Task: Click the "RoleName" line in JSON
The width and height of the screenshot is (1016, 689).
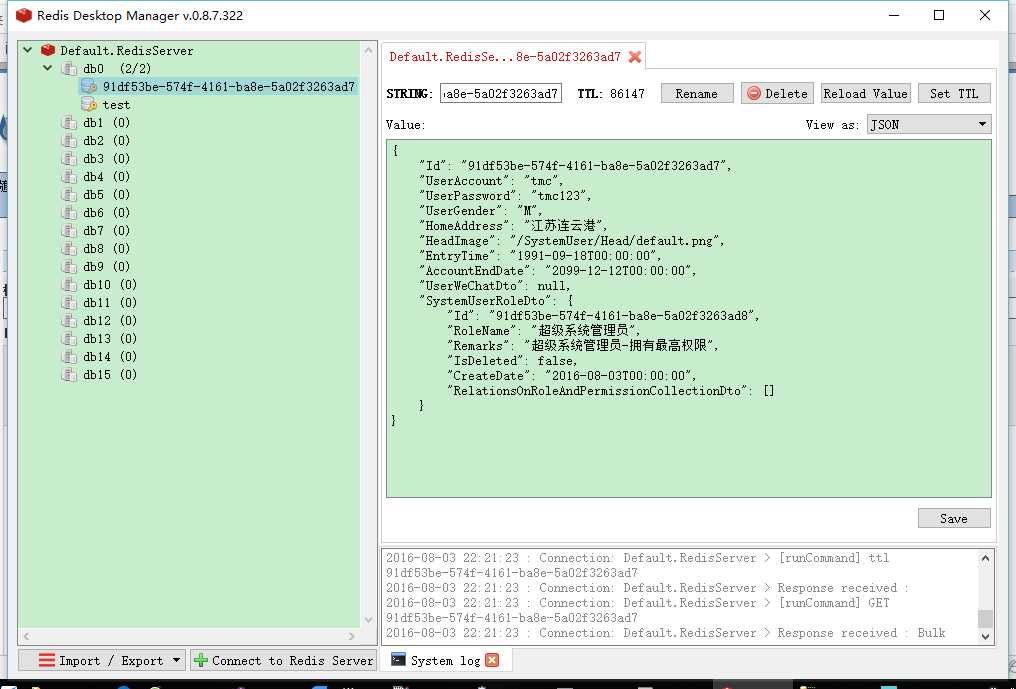Action: [x=544, y=331]
